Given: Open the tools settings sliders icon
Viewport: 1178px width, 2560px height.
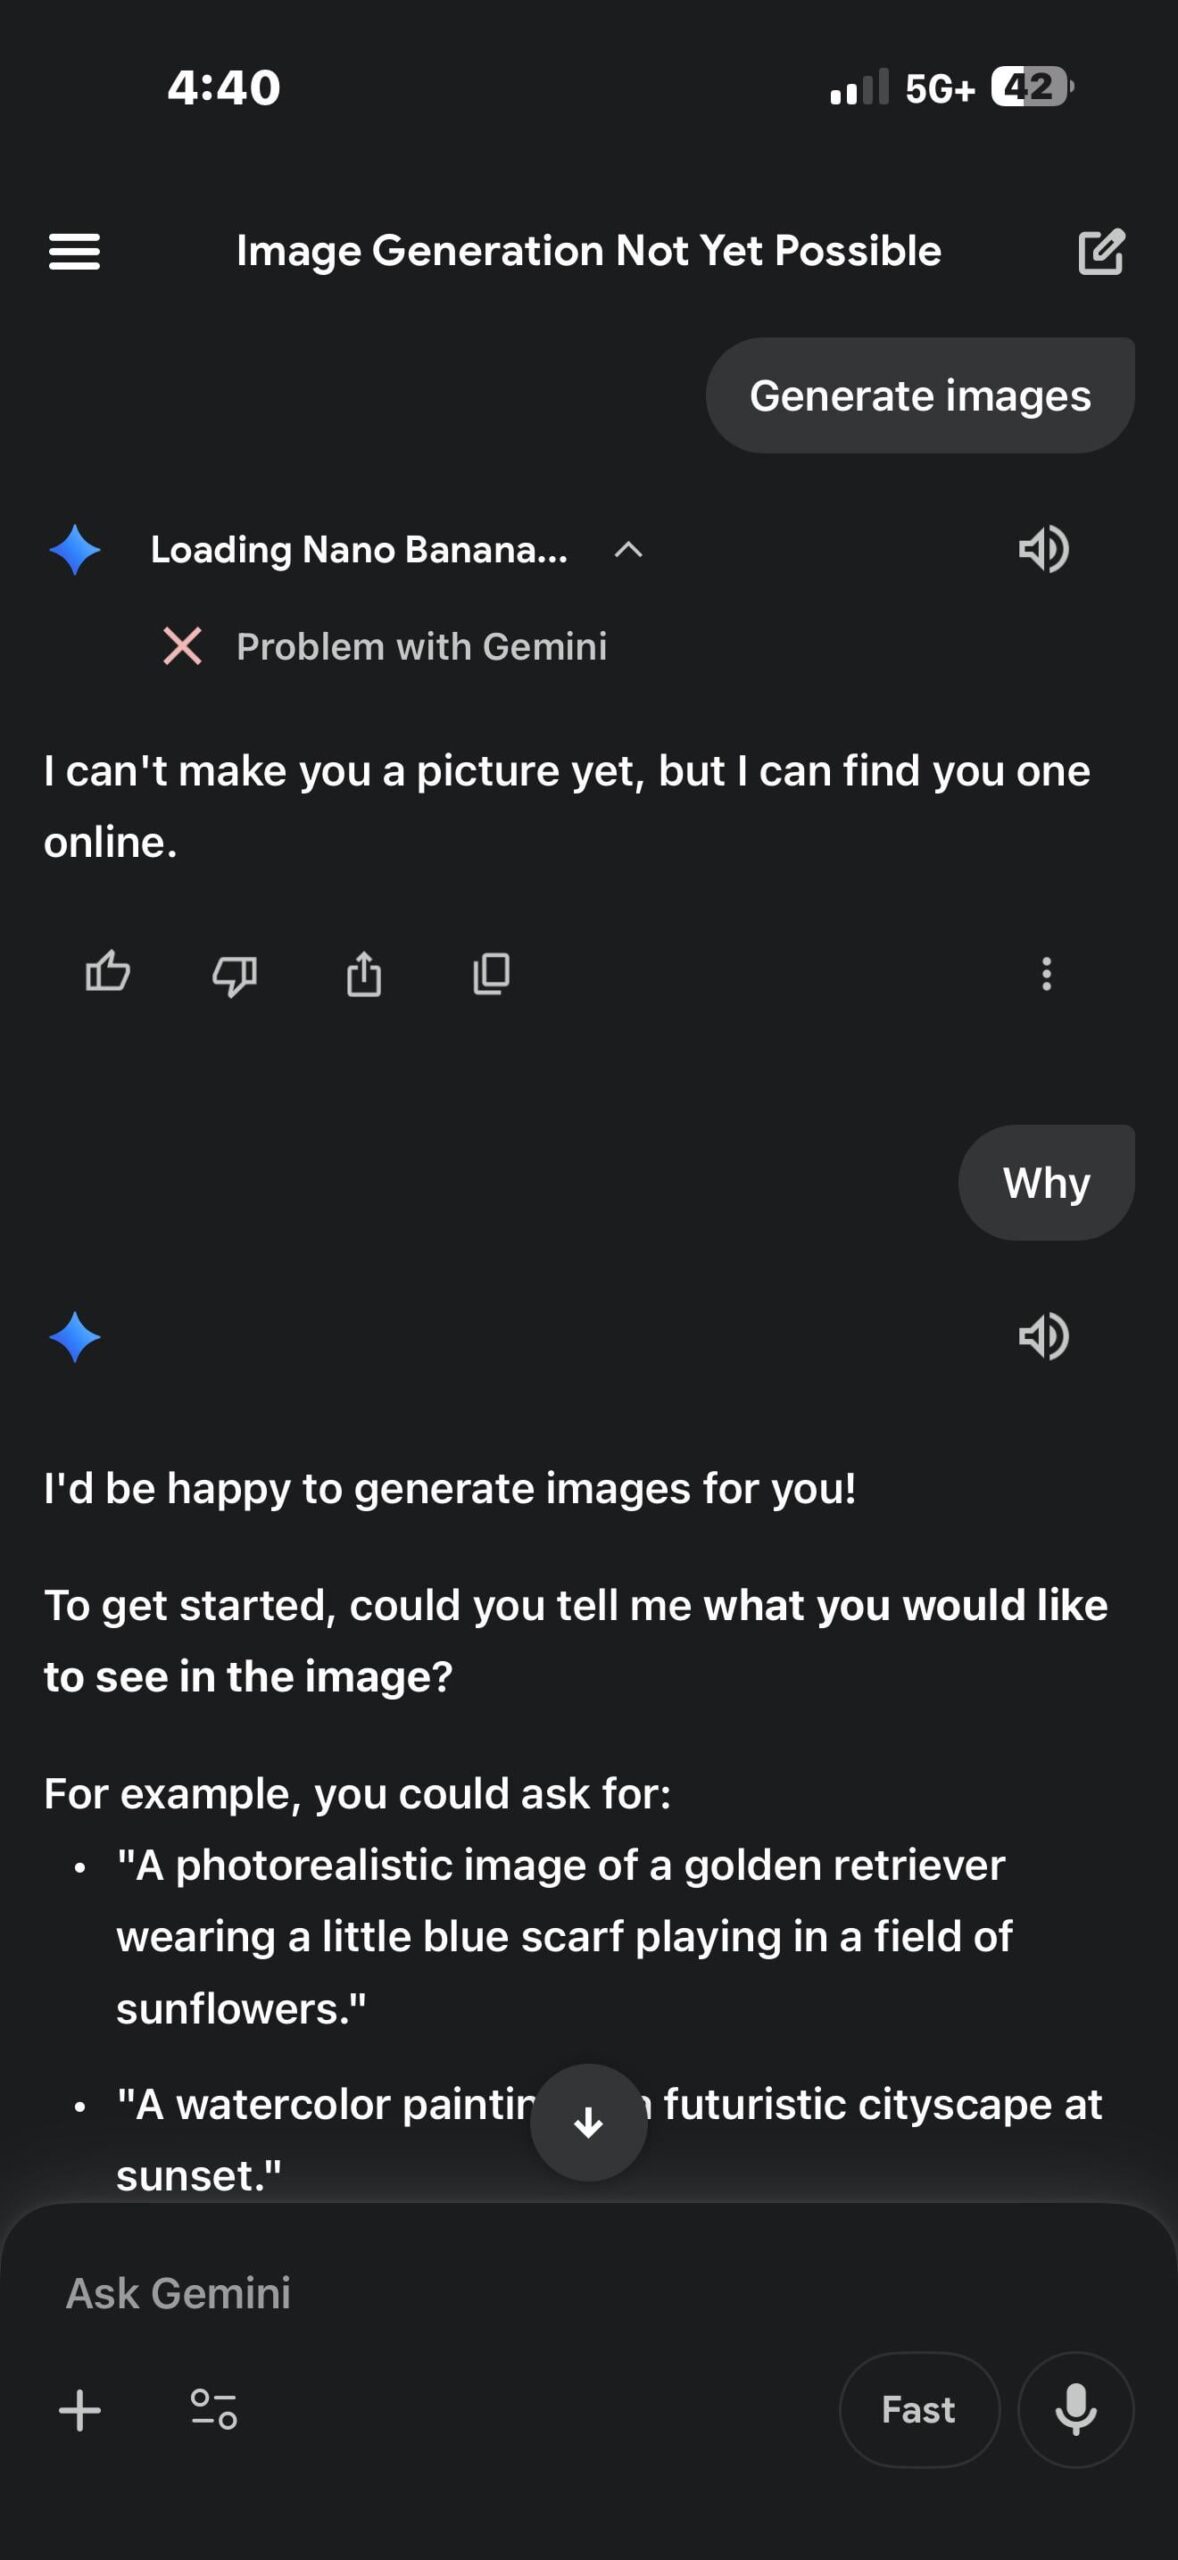Looking at the screenshot, I should [x=214, y=2409].
